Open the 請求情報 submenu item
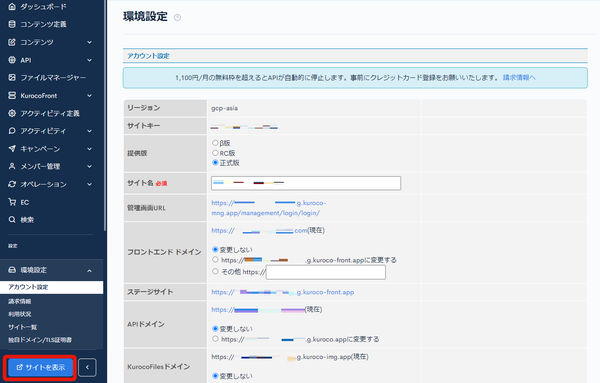The image size is (600, 383). (x=20, y=302)
